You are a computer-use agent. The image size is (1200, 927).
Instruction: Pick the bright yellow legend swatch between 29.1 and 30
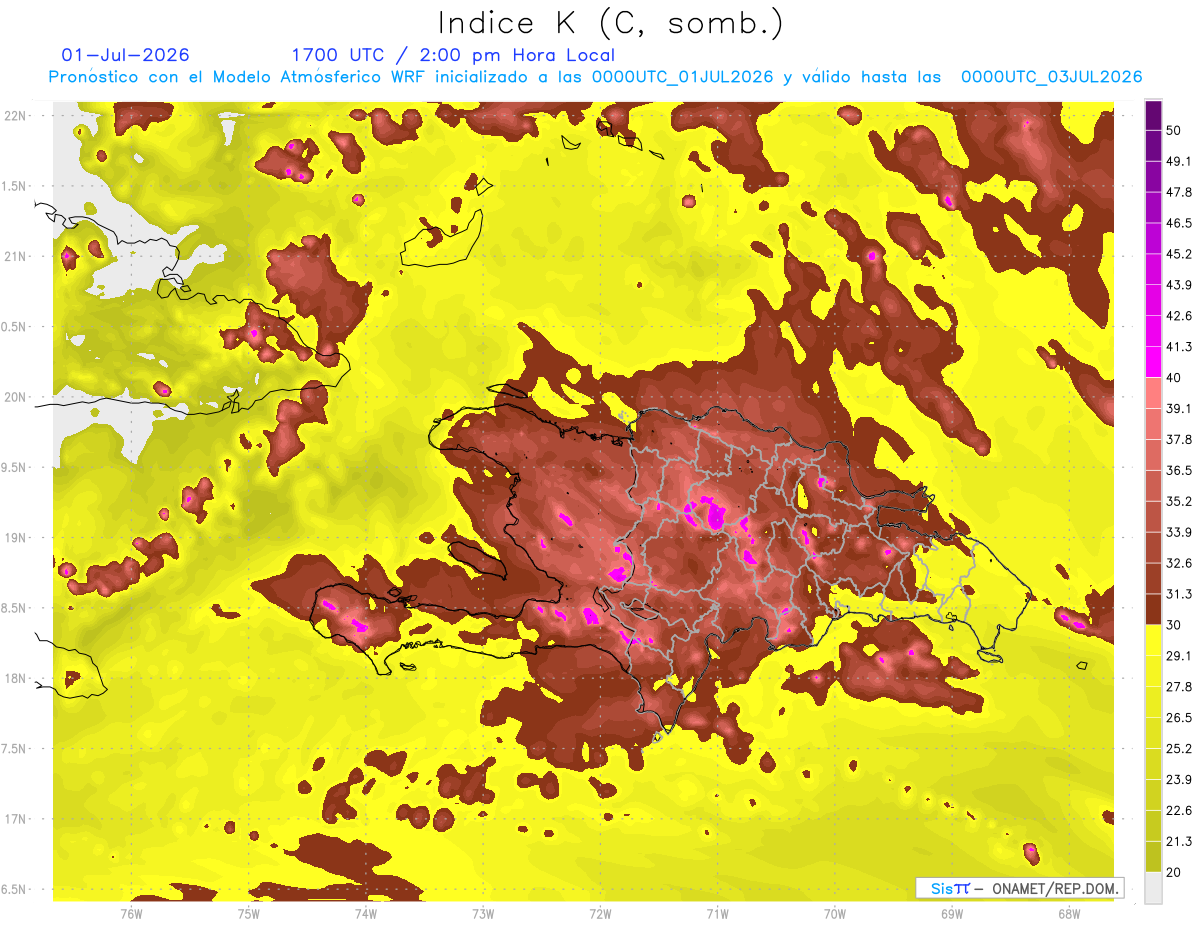tap(1153, 641)
